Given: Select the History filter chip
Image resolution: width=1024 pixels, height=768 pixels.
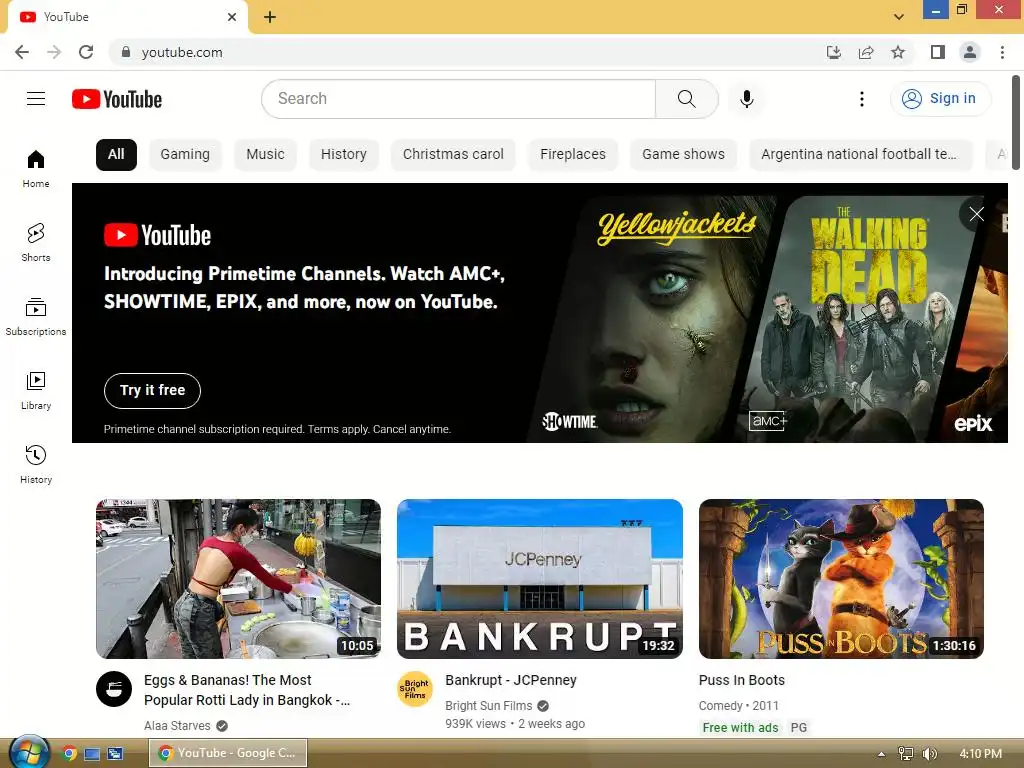Looking at the screenshot, I should [x=344, y=155].
